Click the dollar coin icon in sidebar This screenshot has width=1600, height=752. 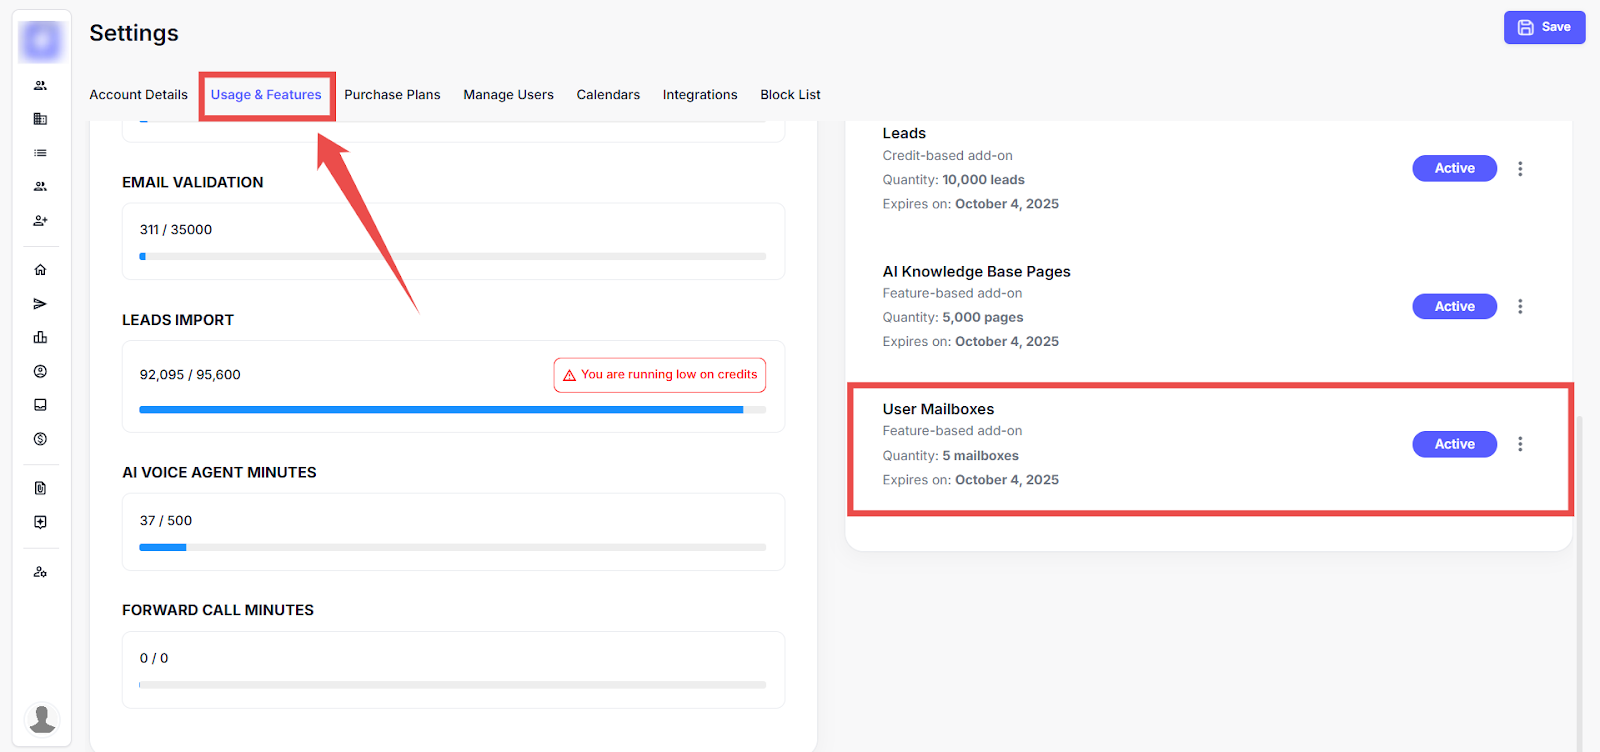coord(40,439)
